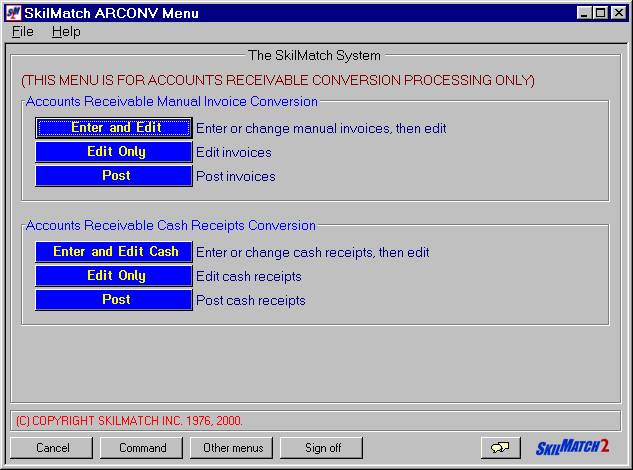Image resolution: width=633 pixels, height=470 pixels.
Task: Minimize the SkilMatch ARCONV Menu window
Action: [x=583, y=13]
